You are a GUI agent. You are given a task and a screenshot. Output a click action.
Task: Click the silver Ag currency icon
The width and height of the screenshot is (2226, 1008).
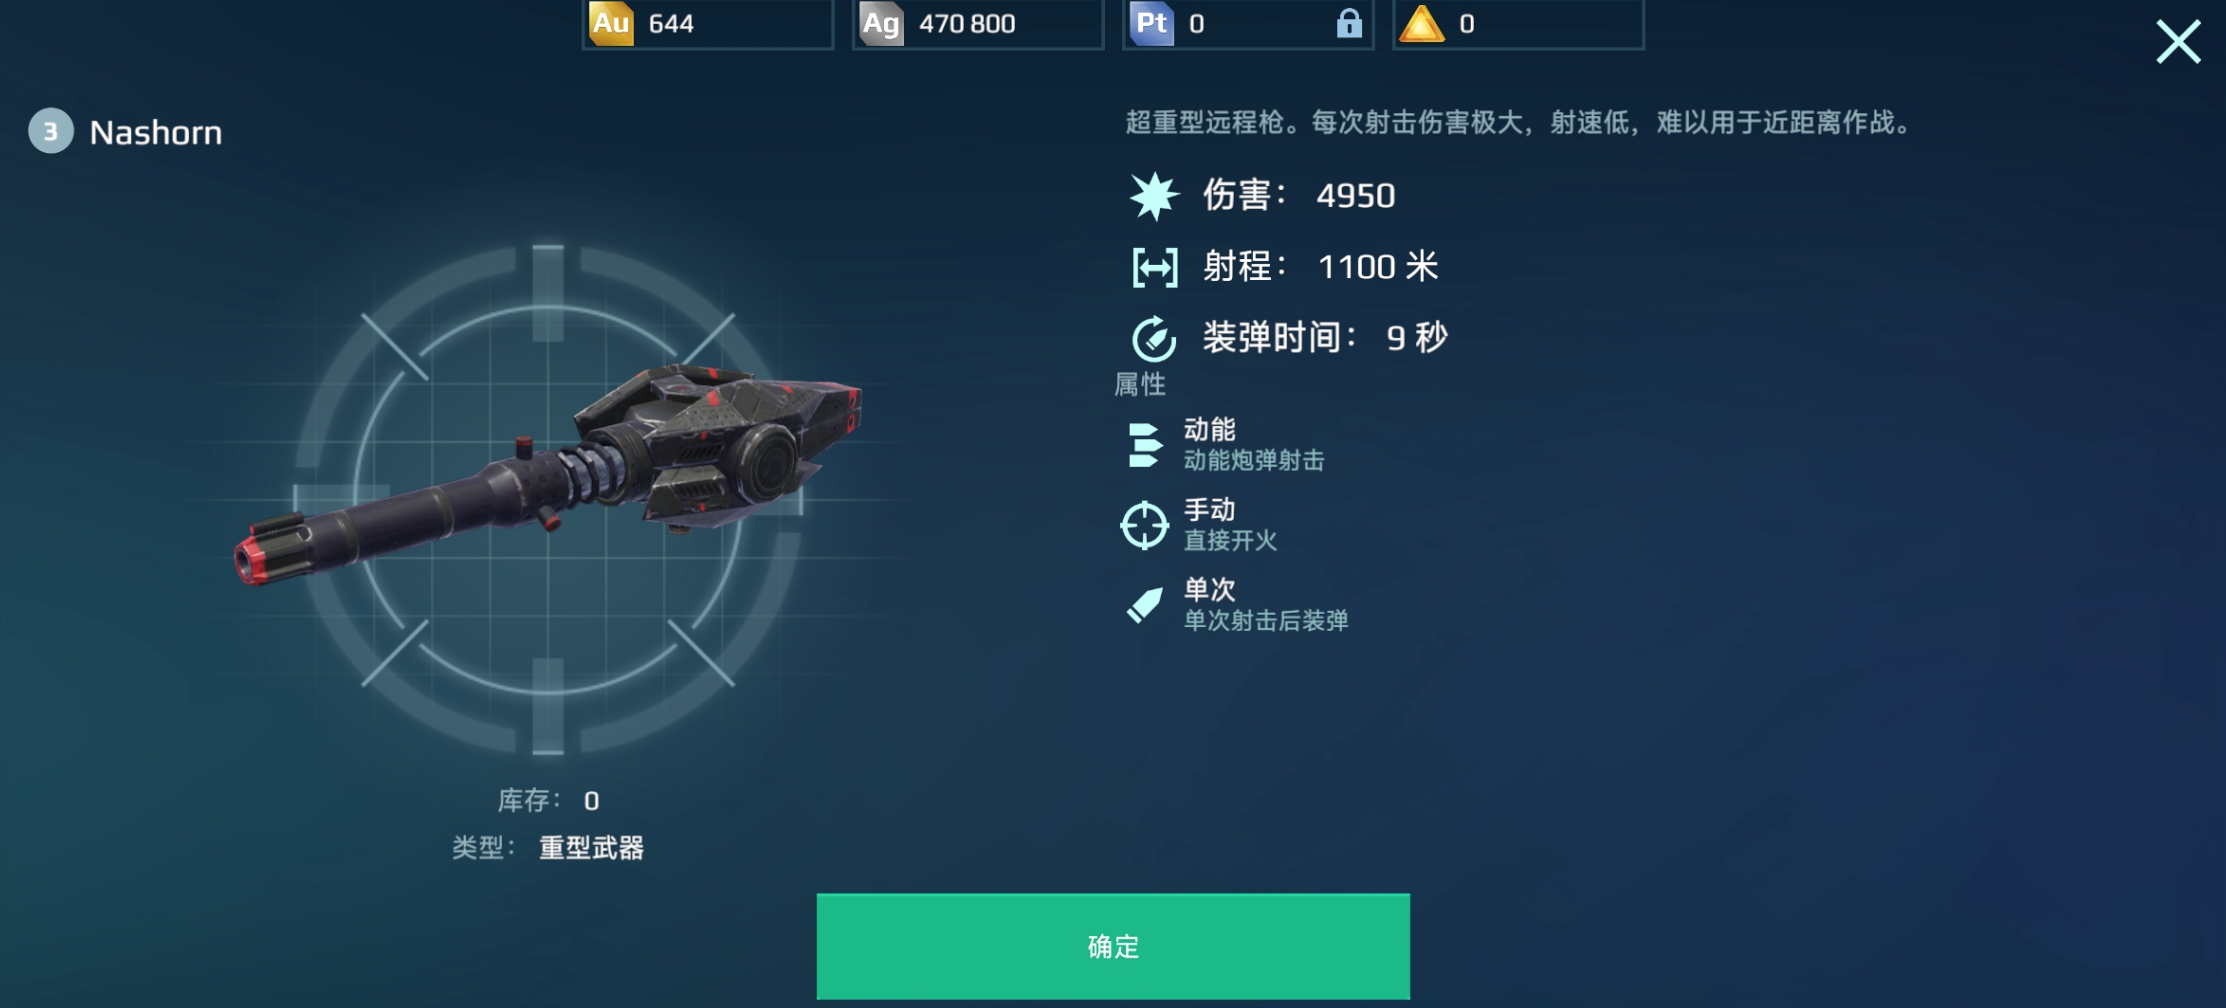[881, 22]
